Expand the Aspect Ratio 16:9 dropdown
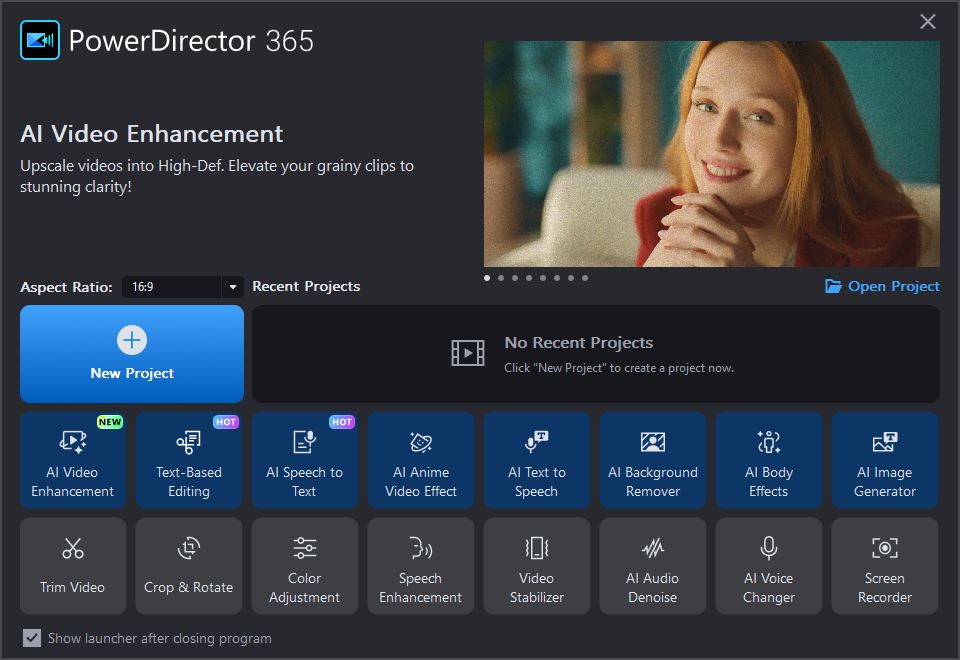 pos(182,287)
